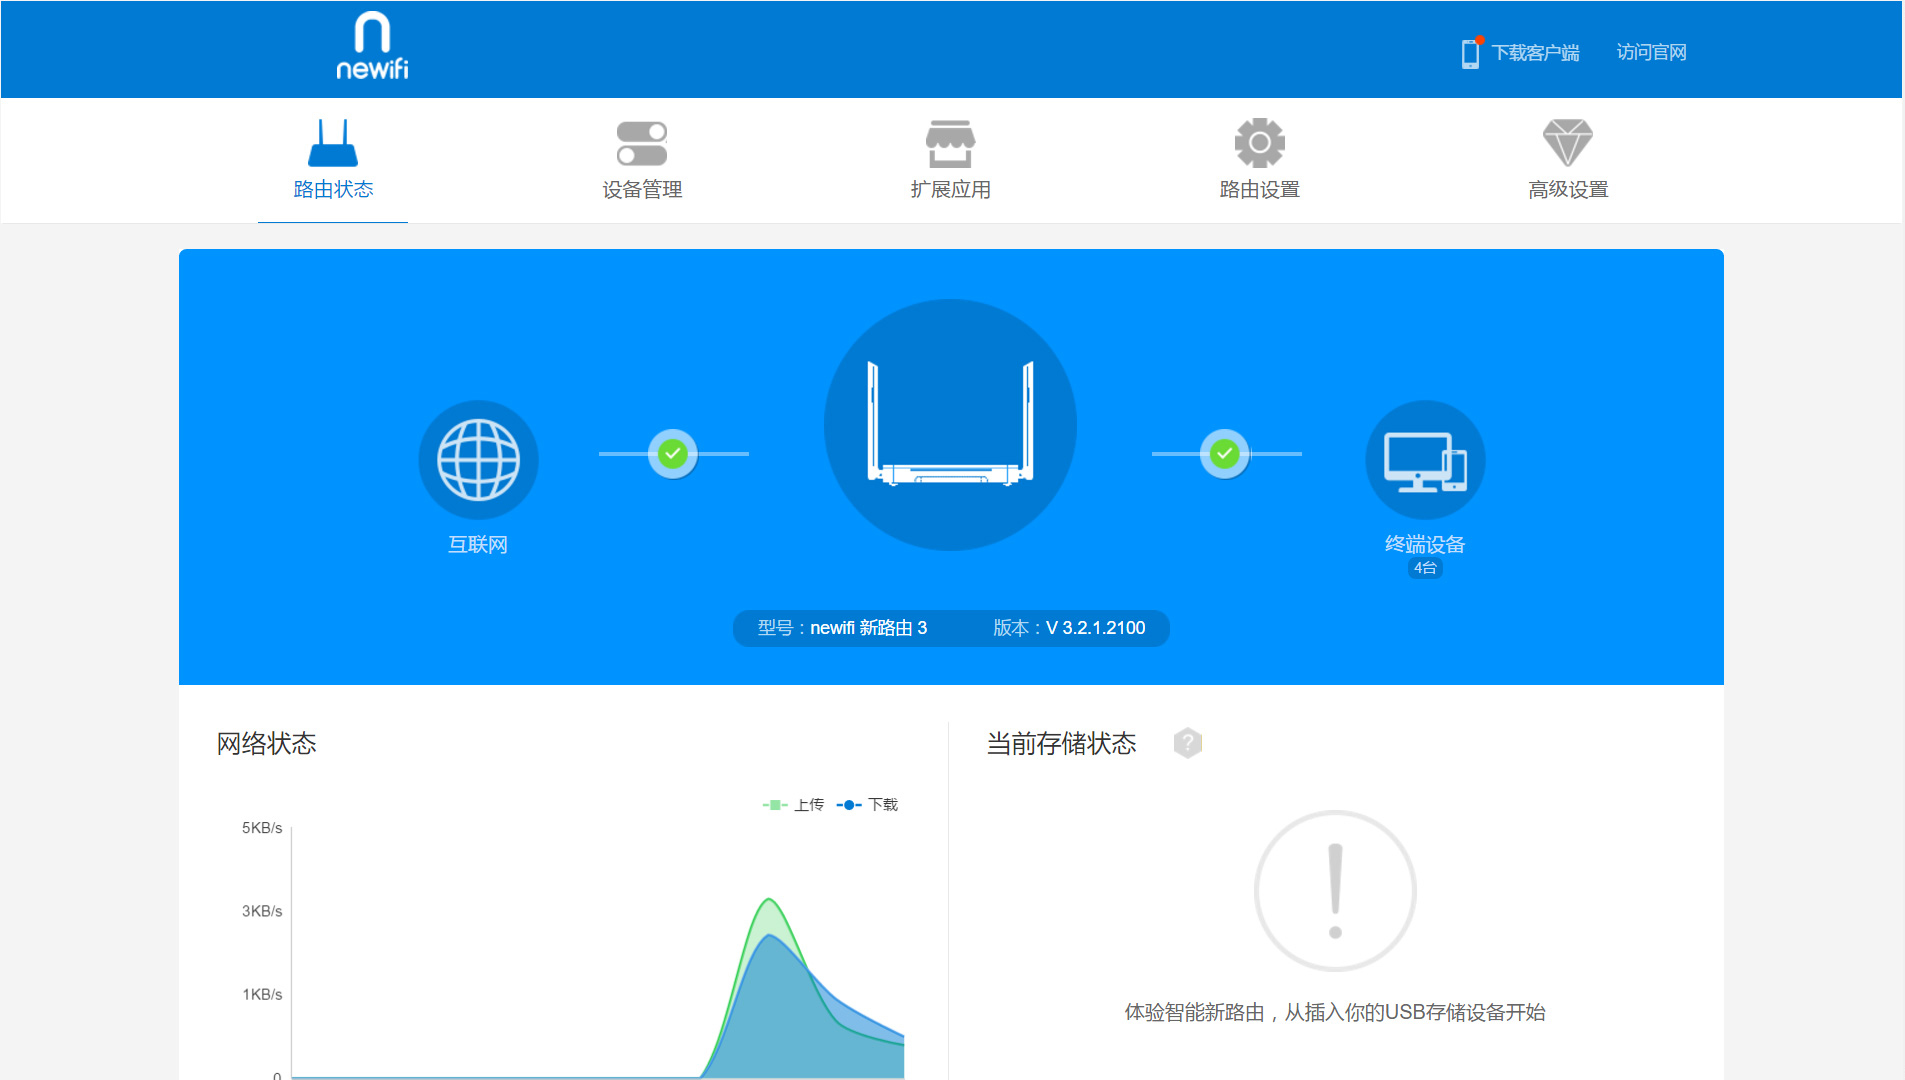
Task: Click the 当前存储状态 heading
Action: [1062, 743]
